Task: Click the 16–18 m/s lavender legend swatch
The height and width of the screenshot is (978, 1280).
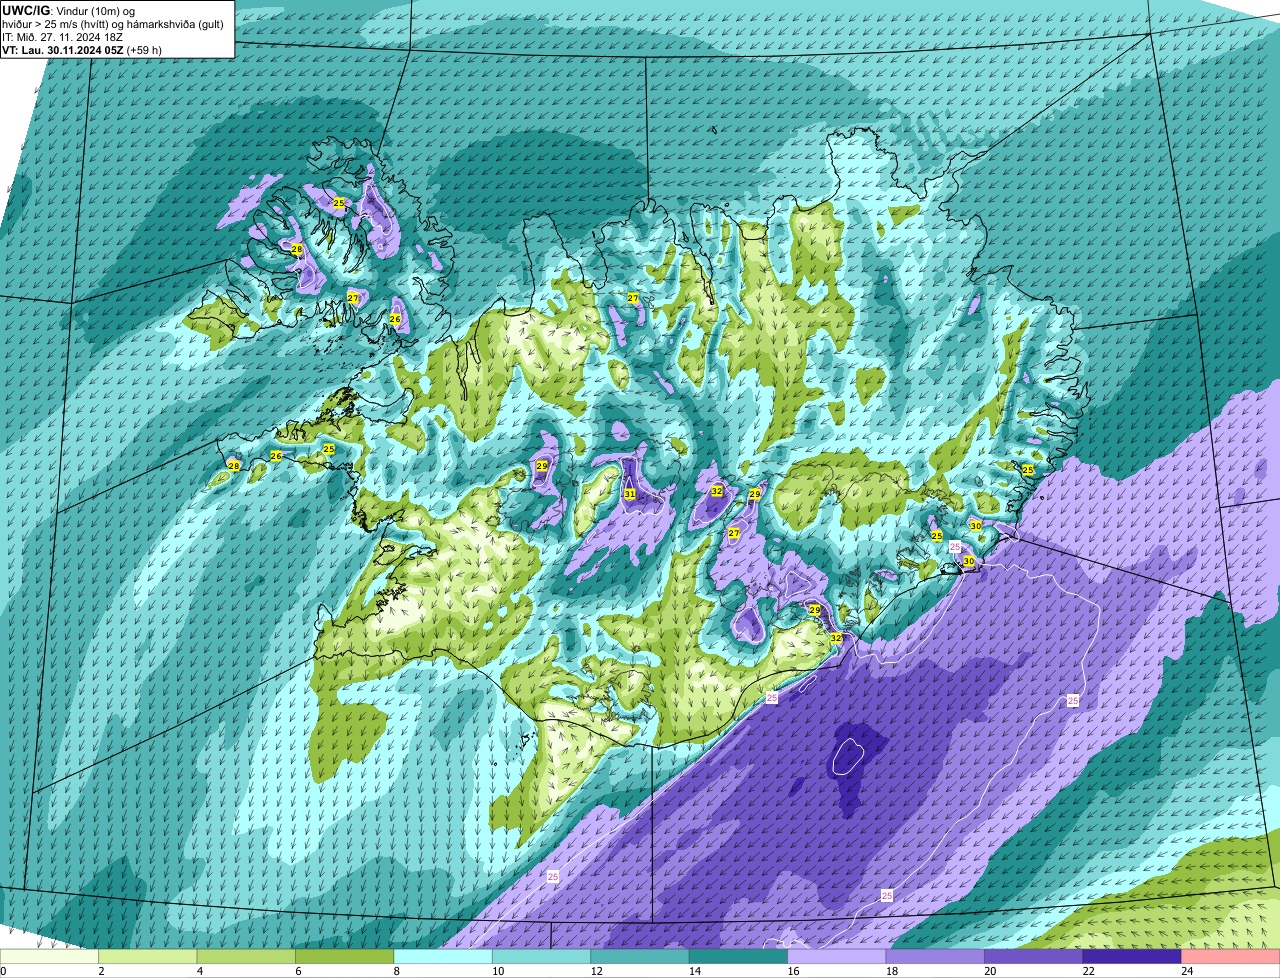Action: (x=838, y=956)
